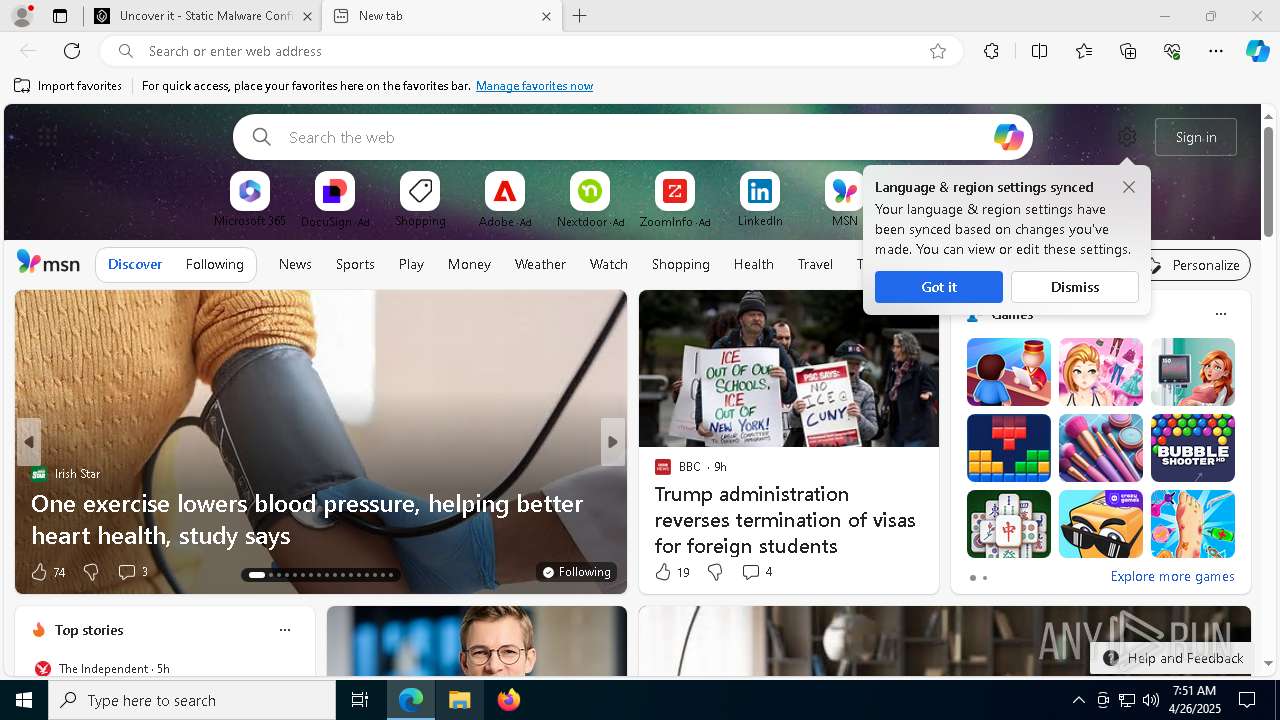The image size is (1280, 720).
Task: Open the Favorites hub icon
Action: 1084,51
